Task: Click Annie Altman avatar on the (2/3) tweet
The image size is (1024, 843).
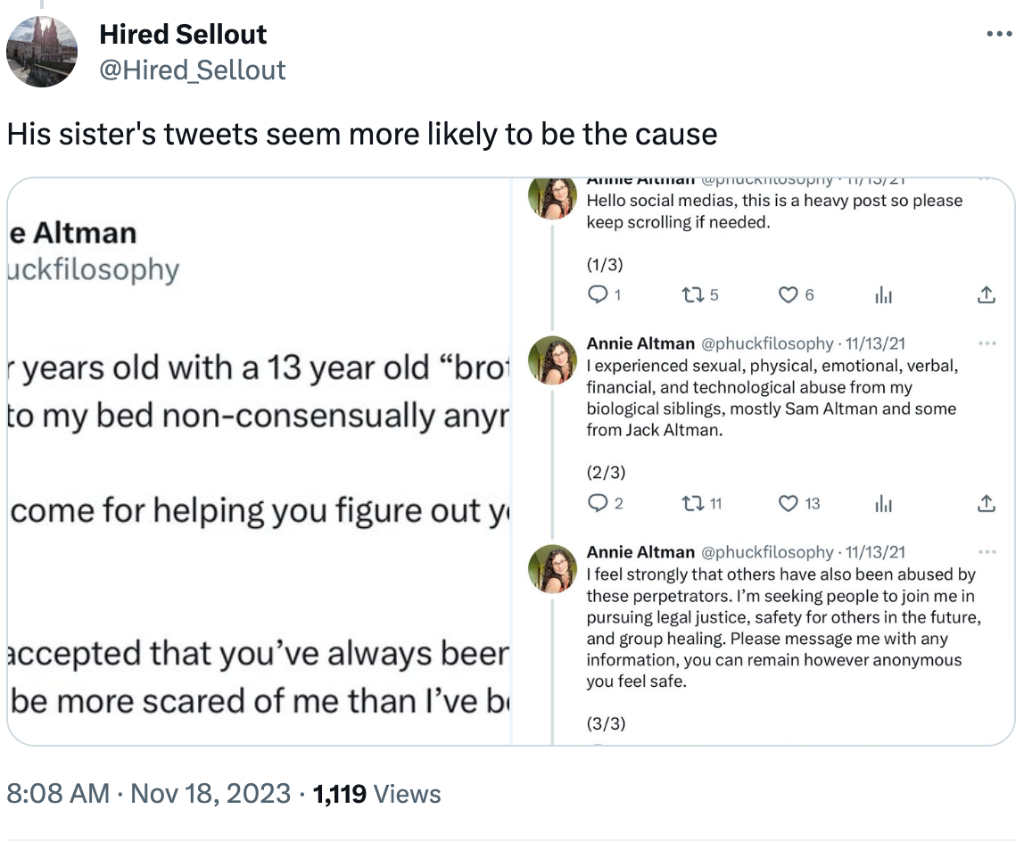Action: [x=552, y=360]
